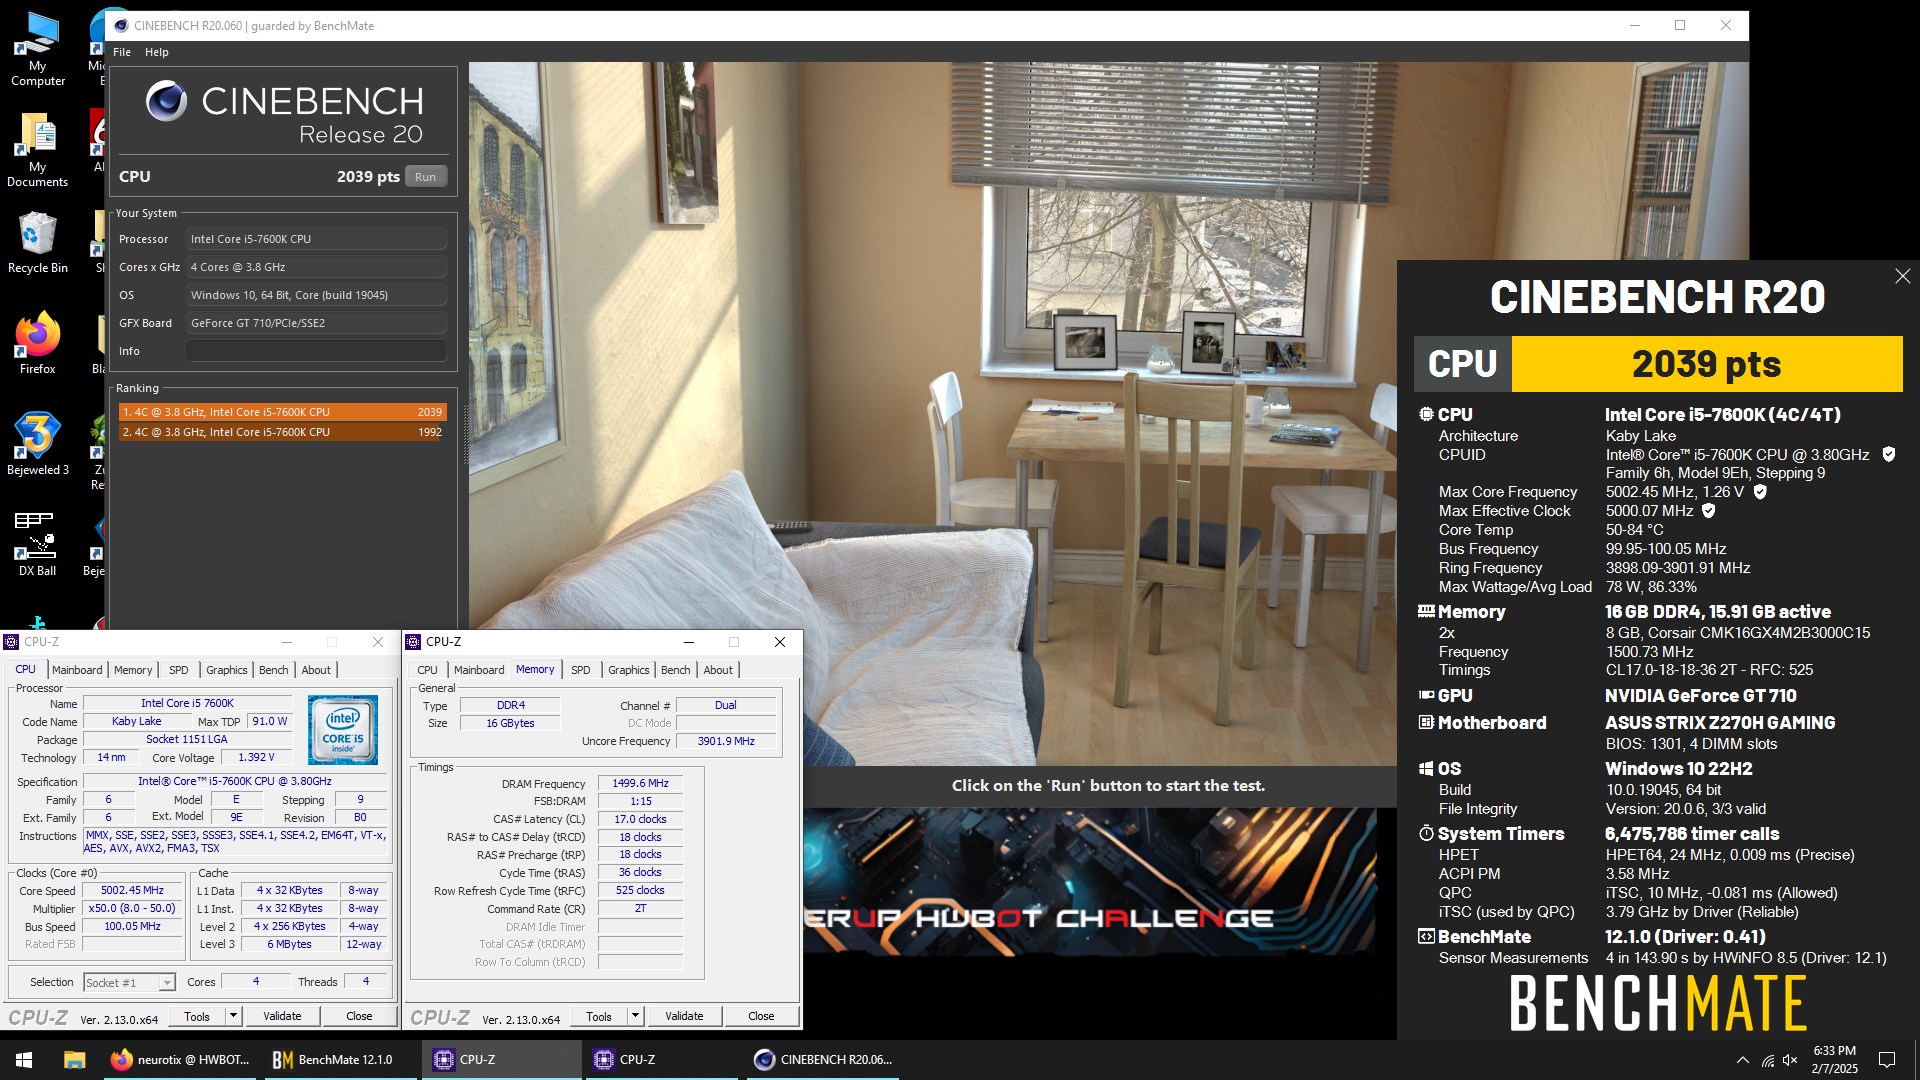Image resolution: width=1920 pixels, height=1080 pixels.
Task: Click Validate in left CPU-Z
Action: [x=282, y=1016]
